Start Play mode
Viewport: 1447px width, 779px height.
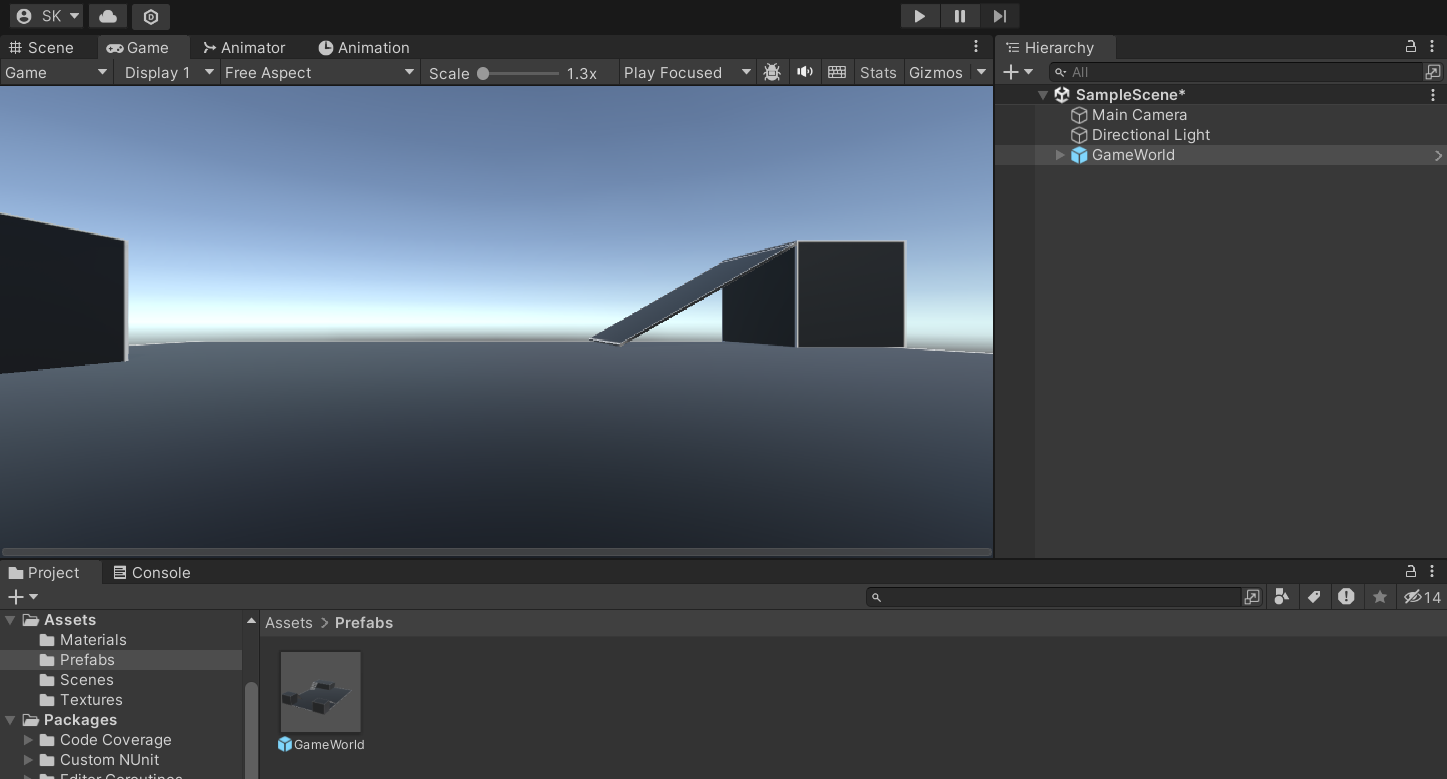[x=919, y=16]
